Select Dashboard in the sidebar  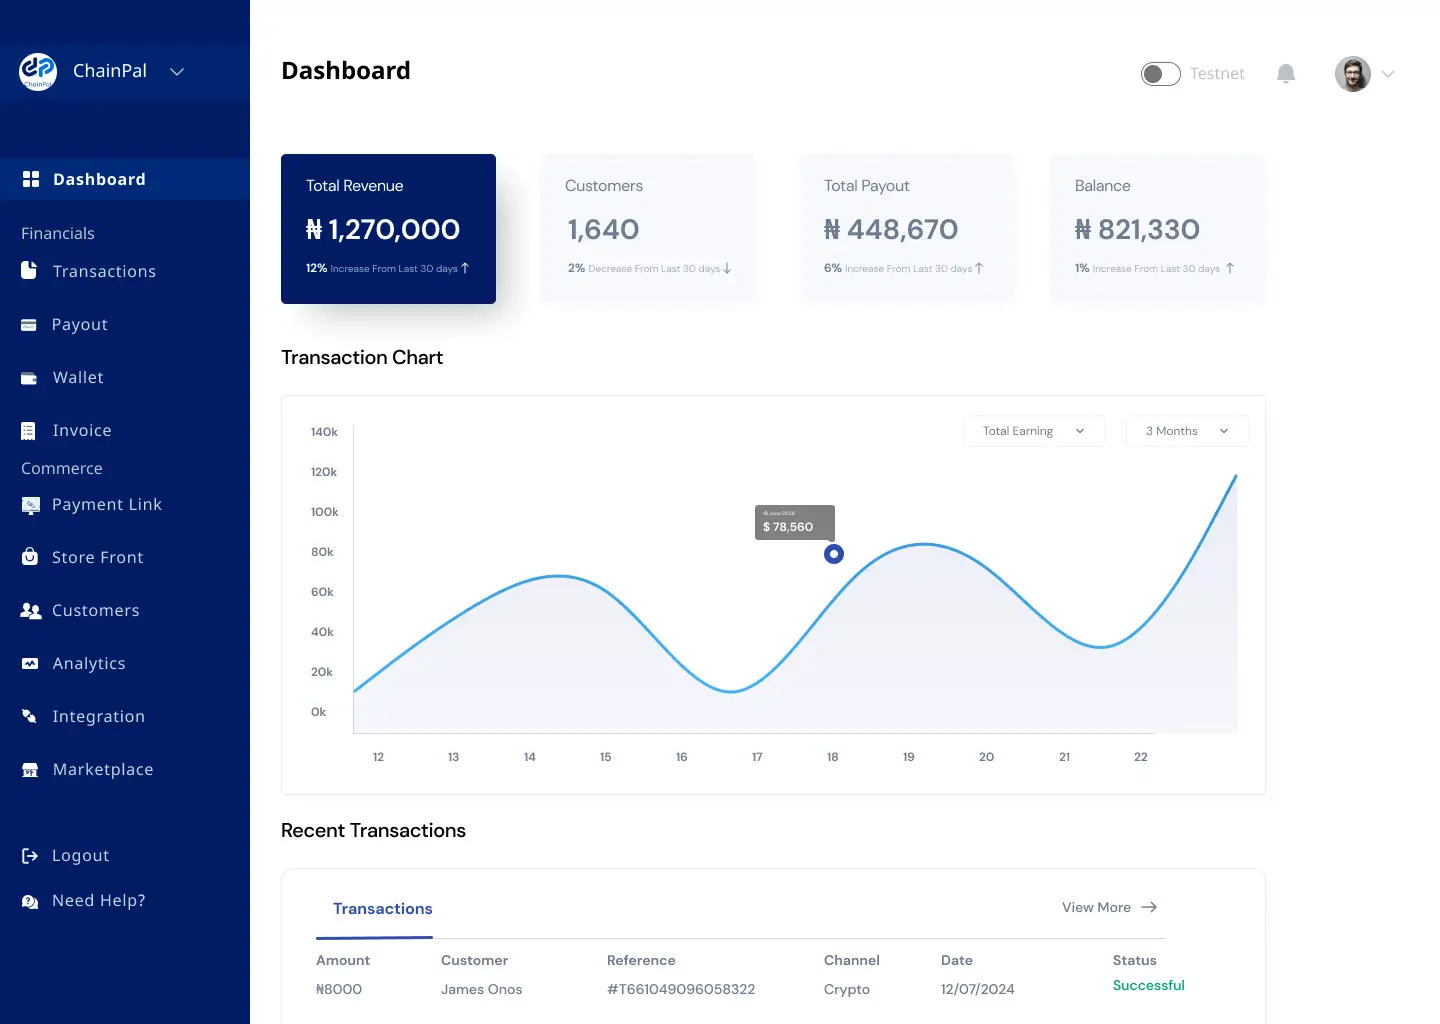(98, 179)
